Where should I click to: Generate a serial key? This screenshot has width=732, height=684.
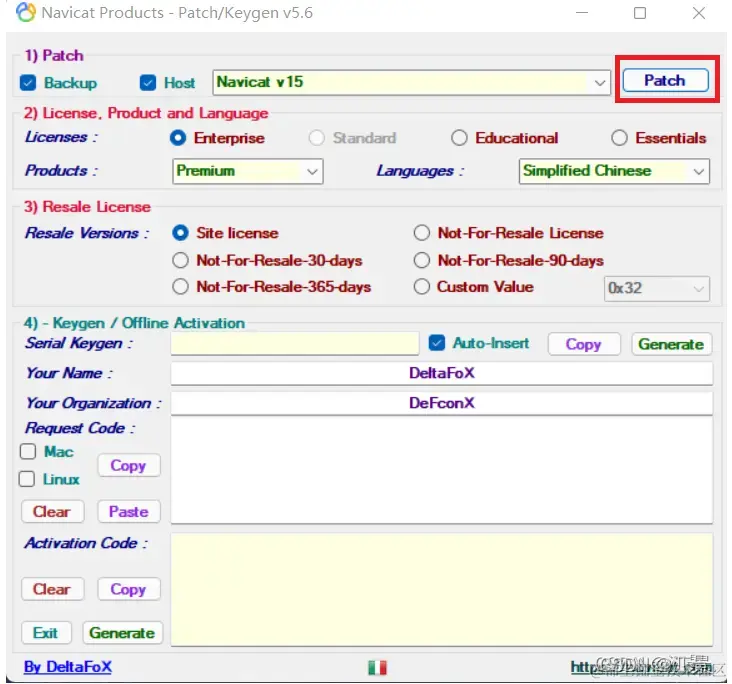click(671, 344)
